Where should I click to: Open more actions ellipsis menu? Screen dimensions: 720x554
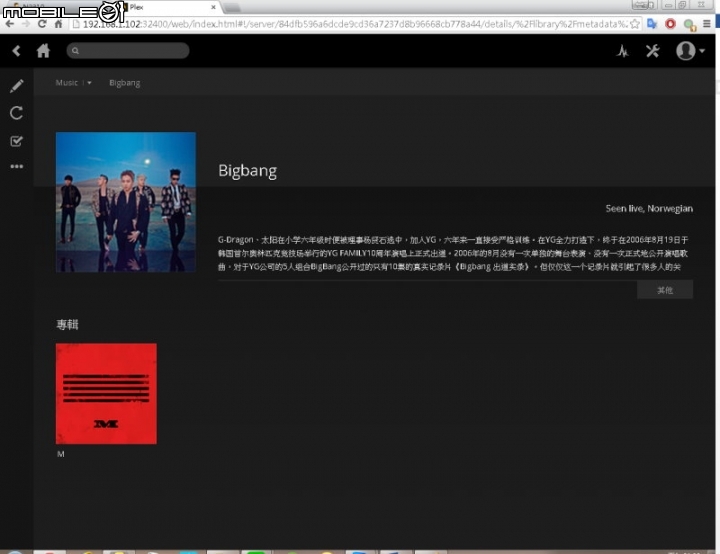point(17,166)
